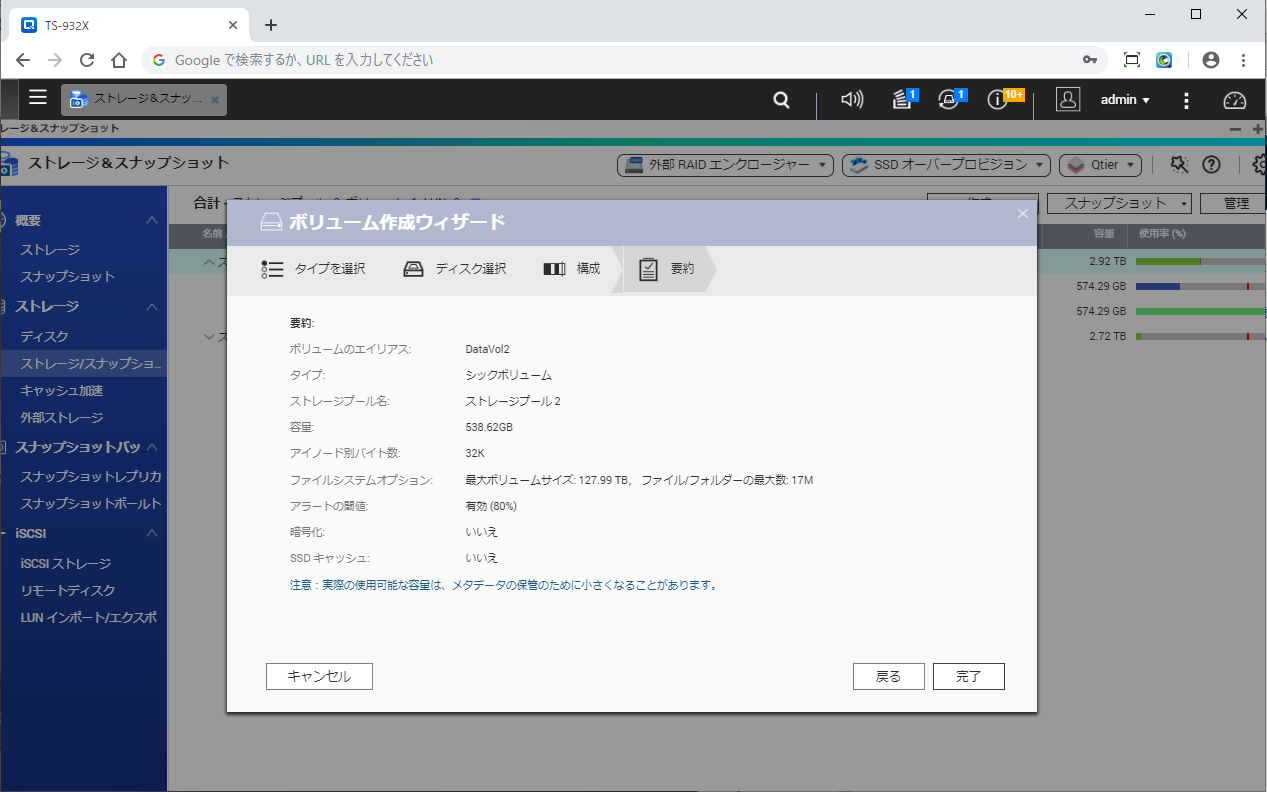The image size is (1267, 792).
Task: Click 完了 to finish the wizard
Action: pyautogui.click(x=968, y=677)
